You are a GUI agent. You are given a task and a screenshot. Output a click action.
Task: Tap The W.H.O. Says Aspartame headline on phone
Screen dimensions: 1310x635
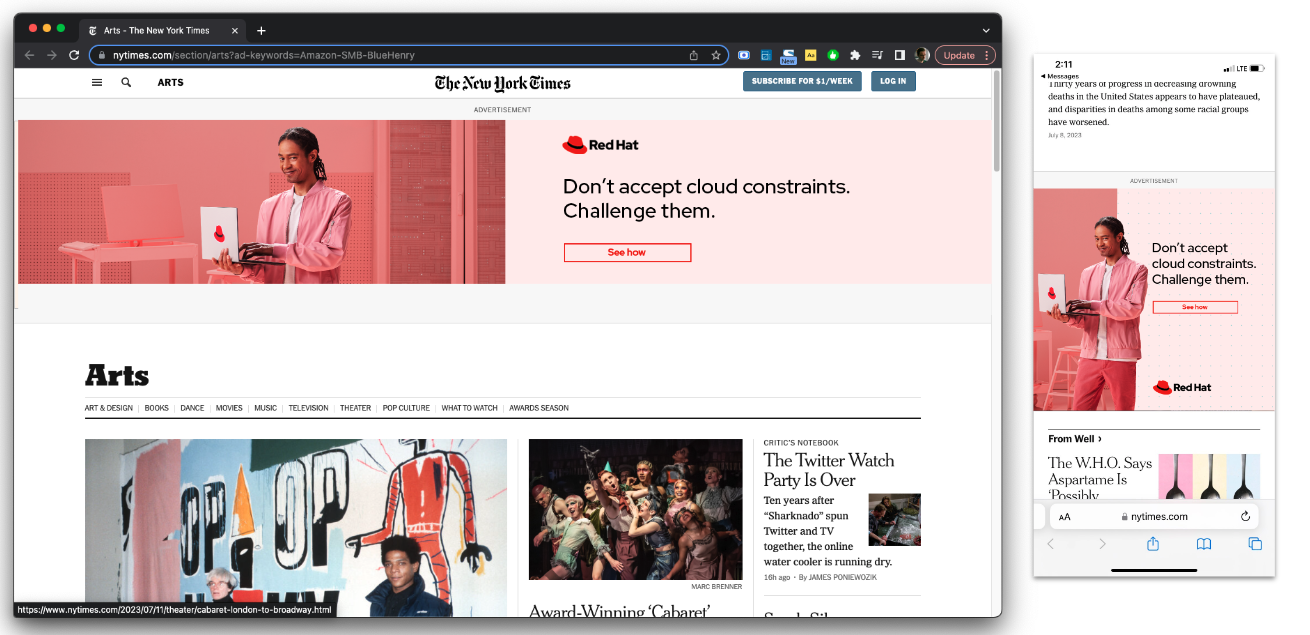1100,479
